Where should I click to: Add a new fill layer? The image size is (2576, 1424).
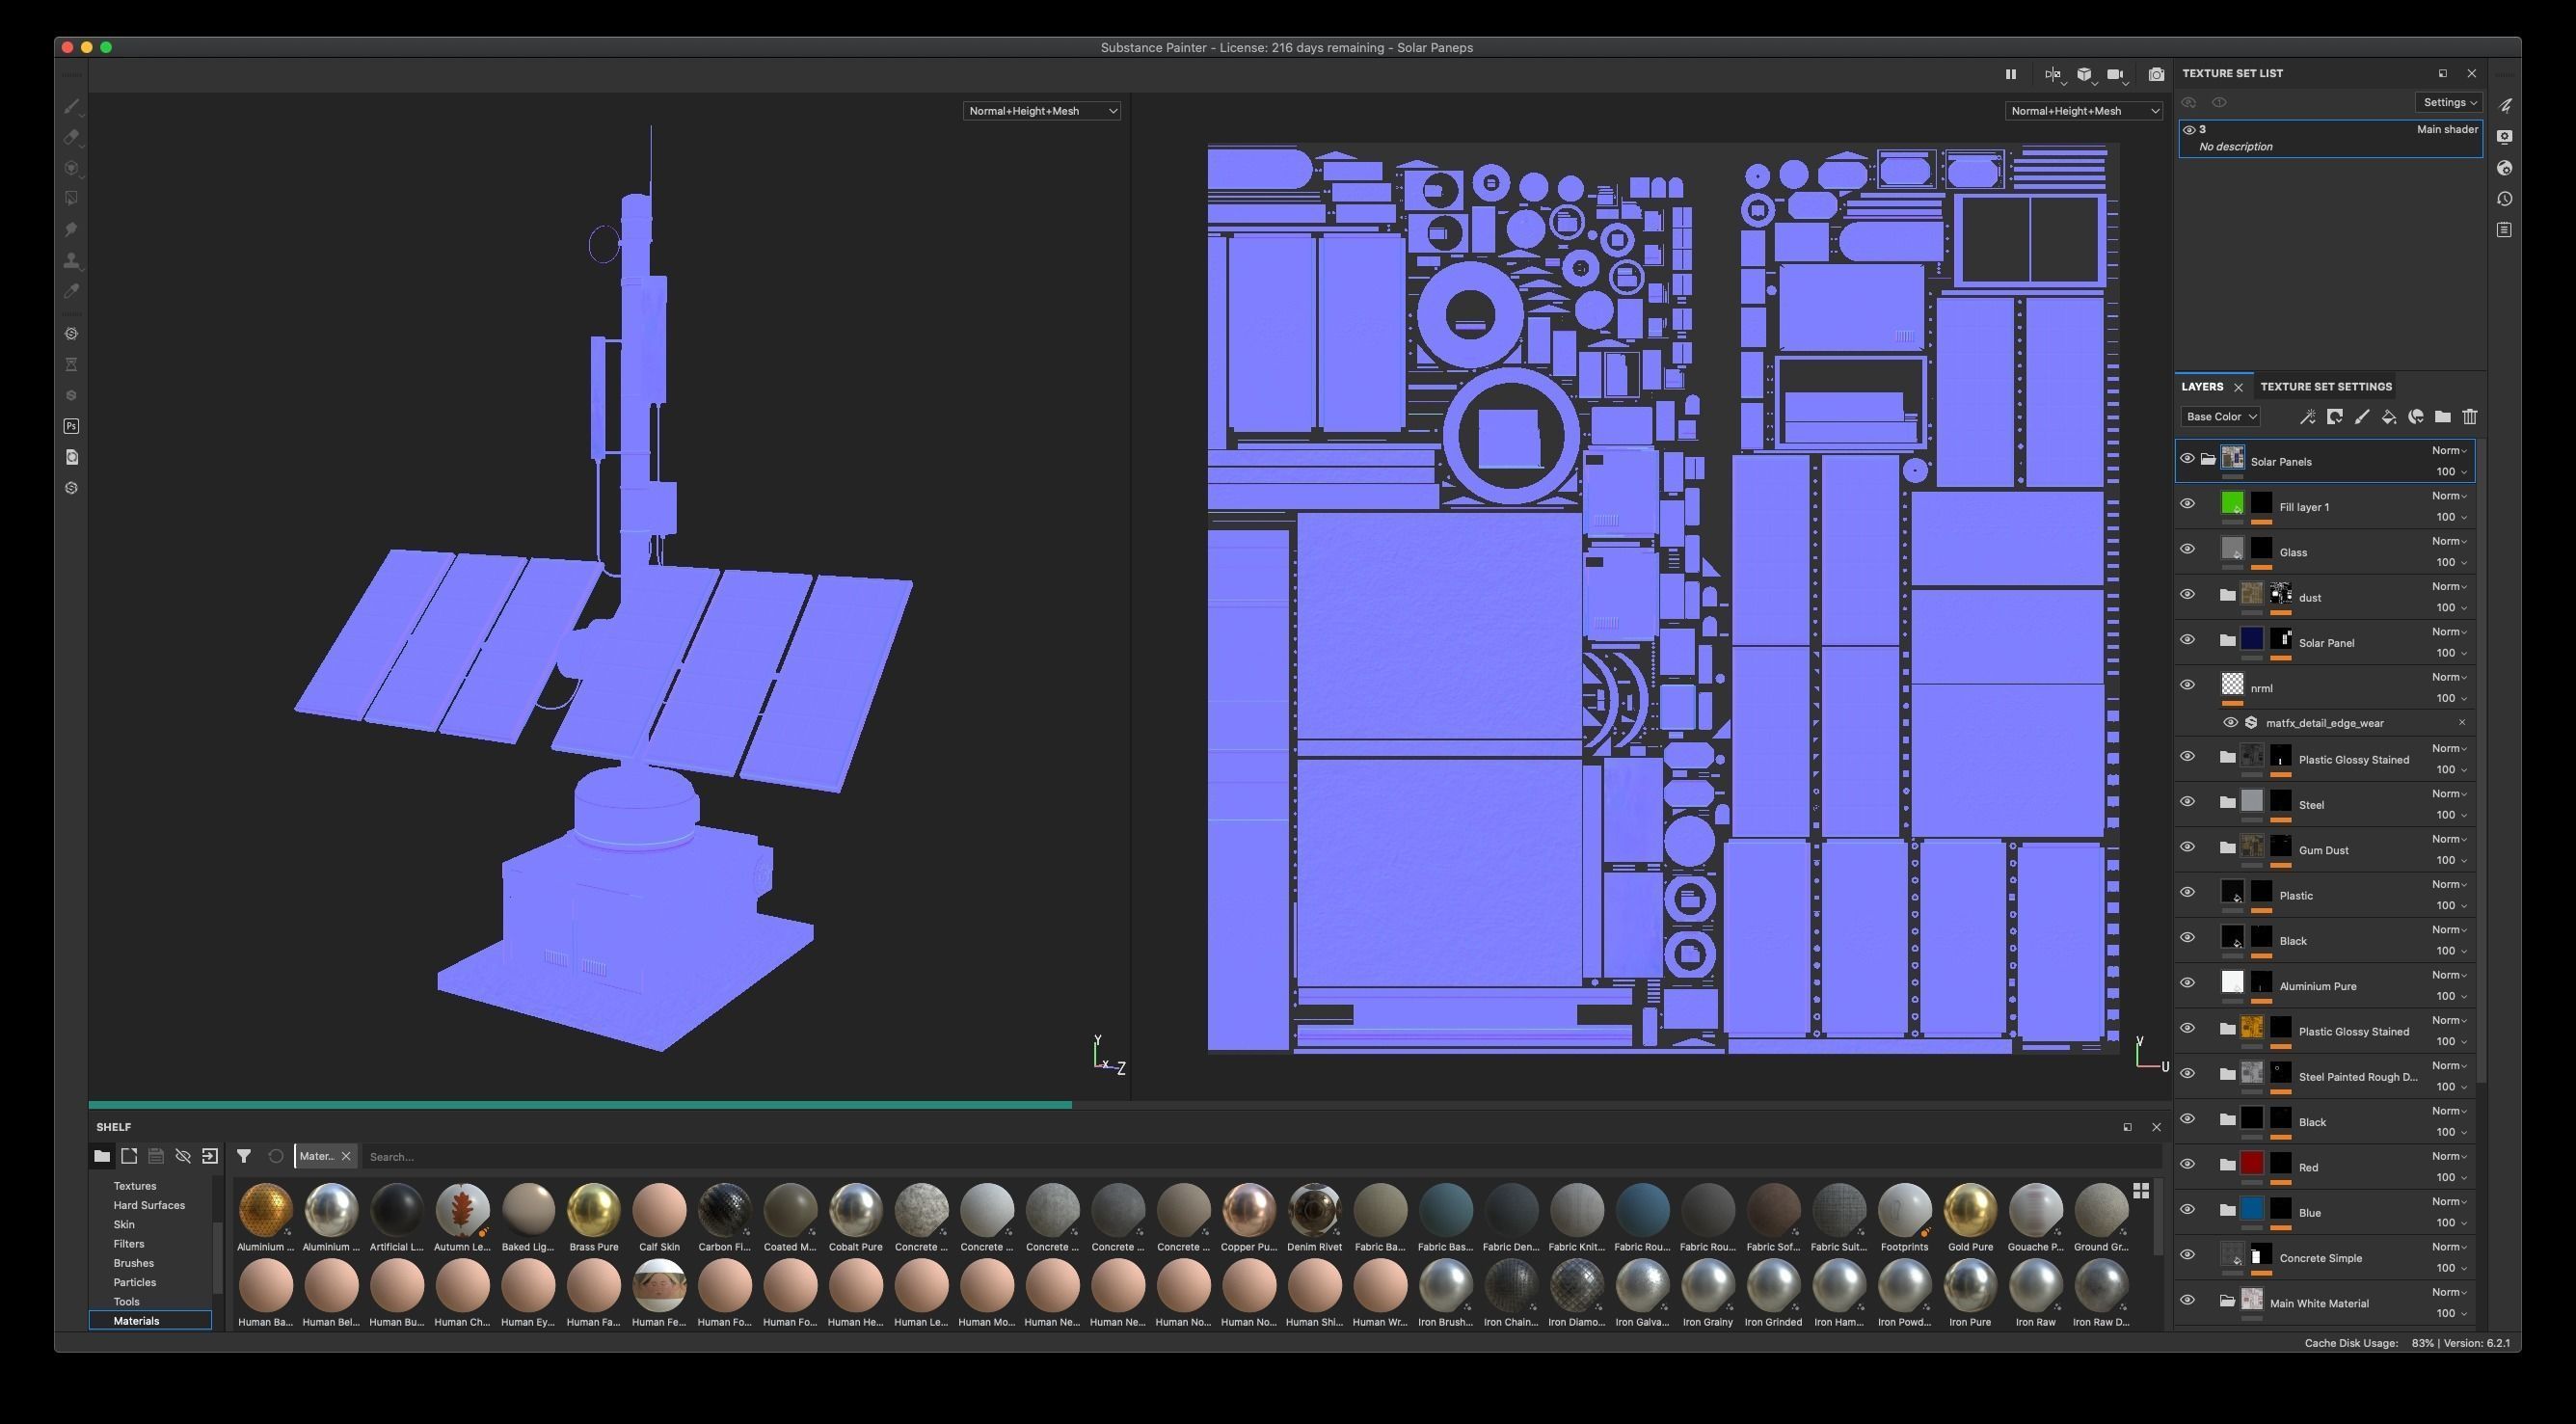tap(2389, 417)
